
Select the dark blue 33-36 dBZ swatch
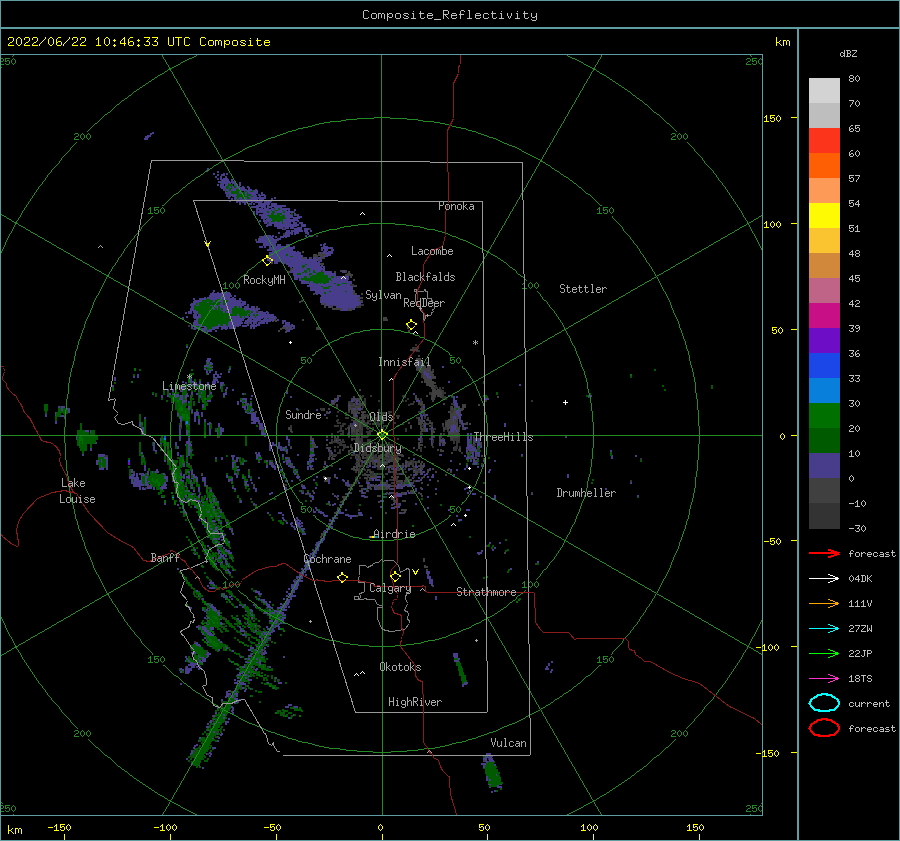[824, 366]
